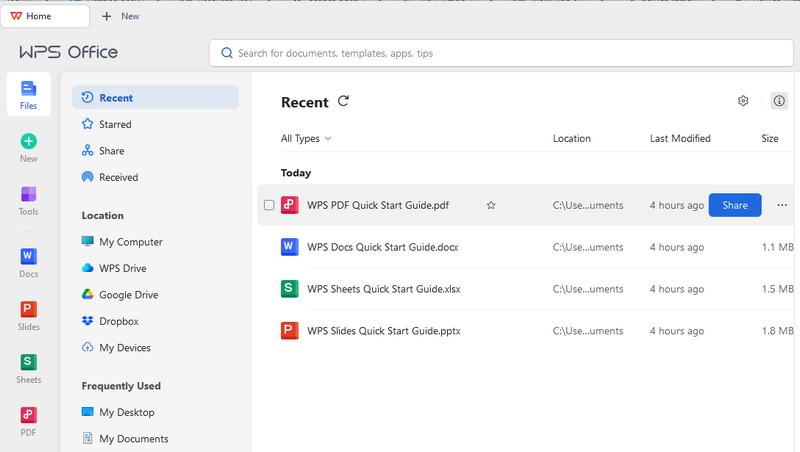800x452 pixels.
Task: Open WPS Sheets Quick Start Guide.xlsx
Action: click(384, 289)
